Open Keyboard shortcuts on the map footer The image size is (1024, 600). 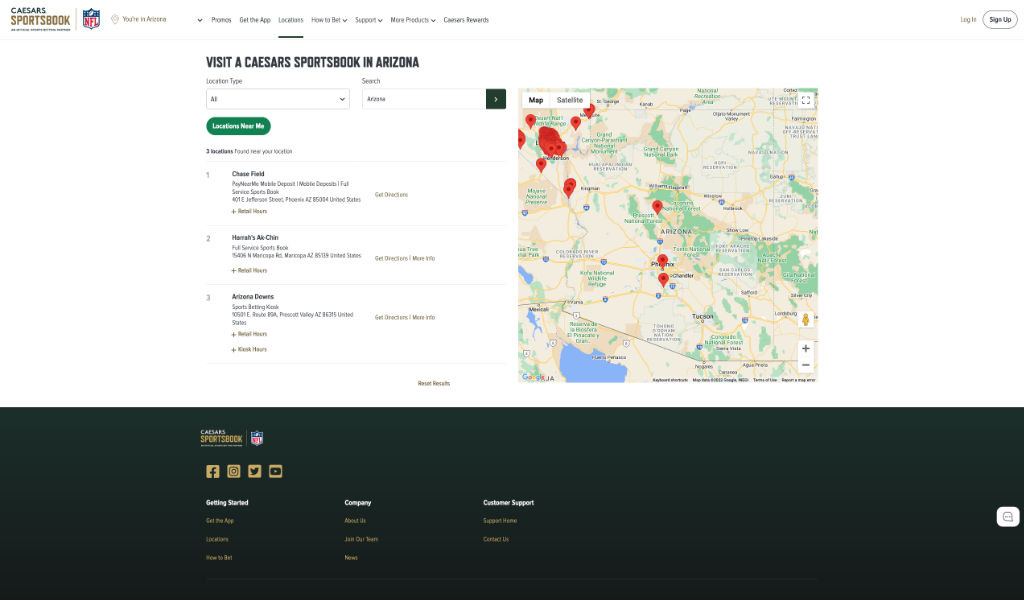tap(670, 380)
